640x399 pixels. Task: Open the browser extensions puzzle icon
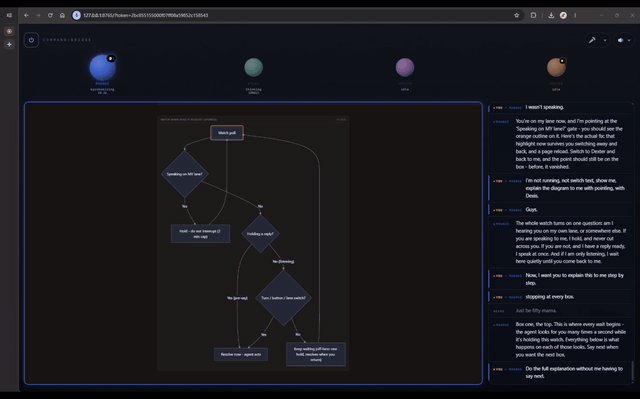(x=533, y=15)
